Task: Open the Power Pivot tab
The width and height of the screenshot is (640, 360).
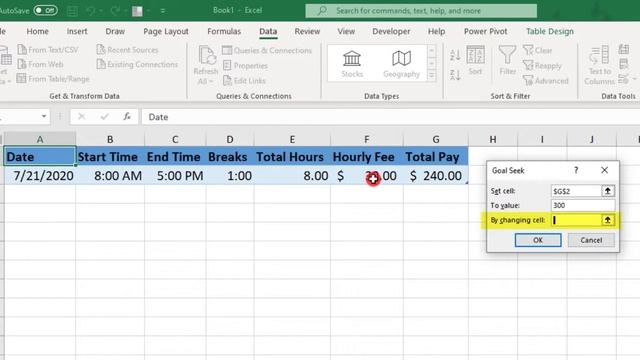Action: pyautogui.click(x=485, y=31)
